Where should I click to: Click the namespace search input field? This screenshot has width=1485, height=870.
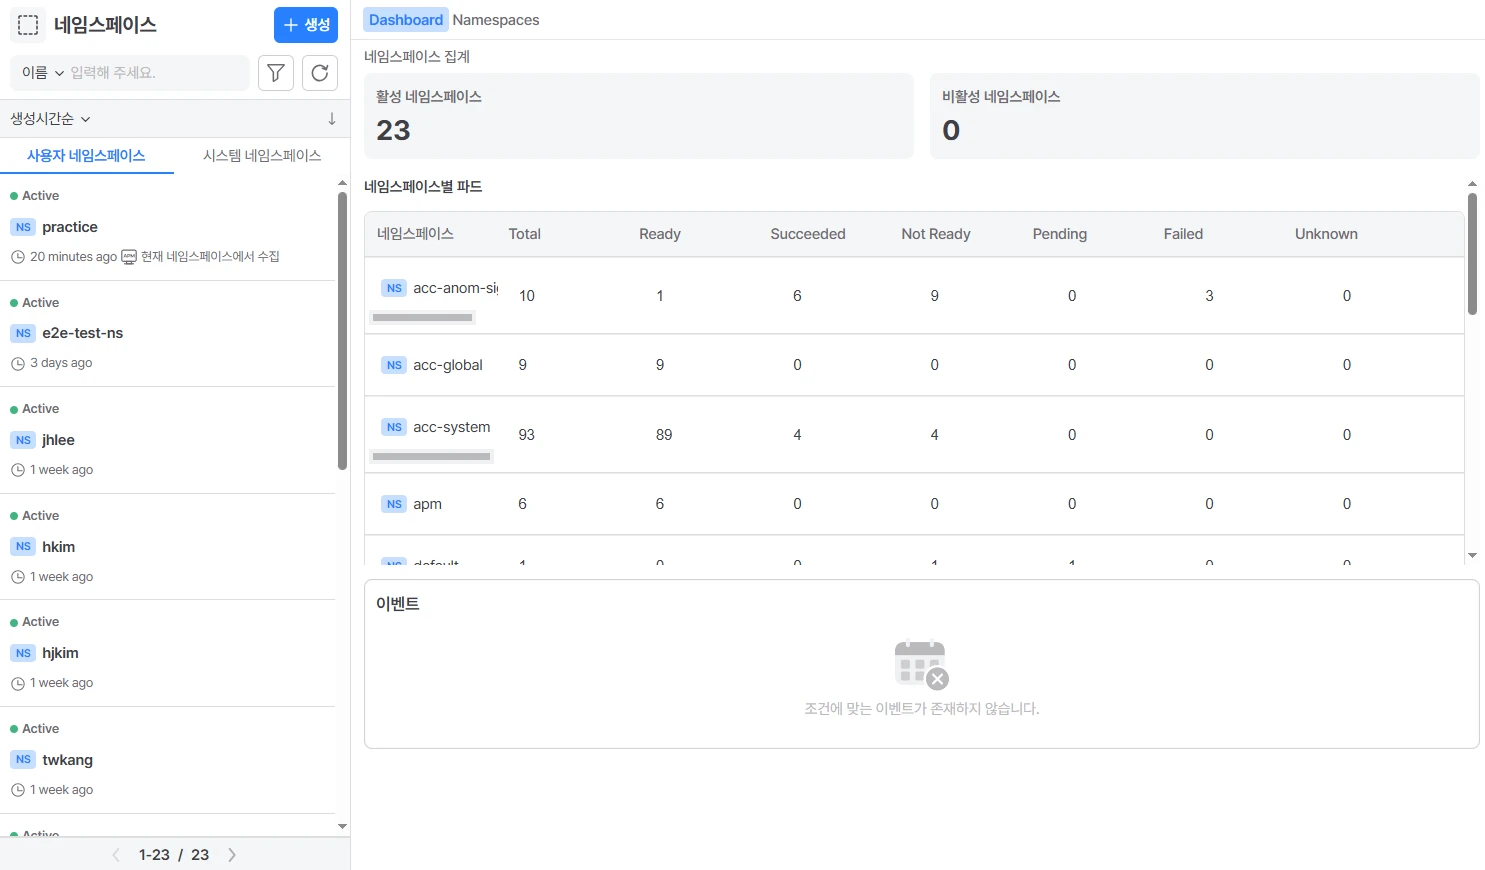point(156,73)
